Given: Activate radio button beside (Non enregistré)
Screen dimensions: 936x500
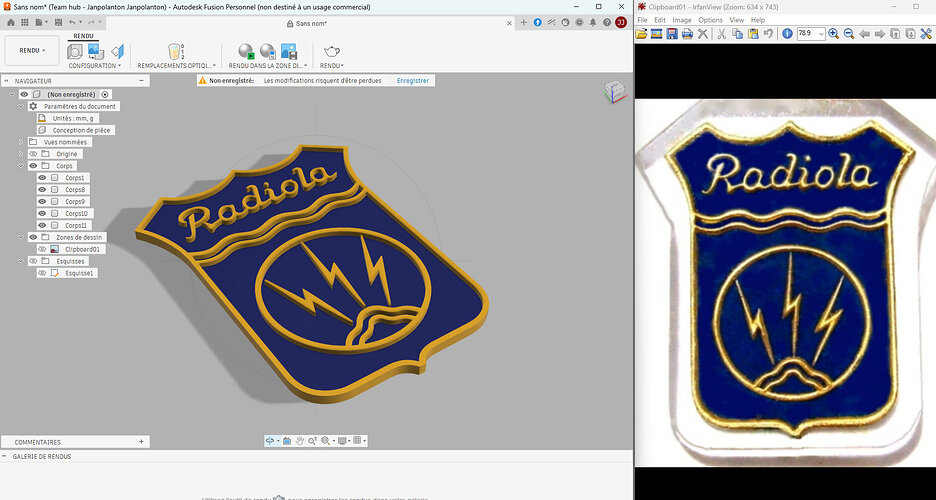Looking at the screenshot, I should click(105, 94).
